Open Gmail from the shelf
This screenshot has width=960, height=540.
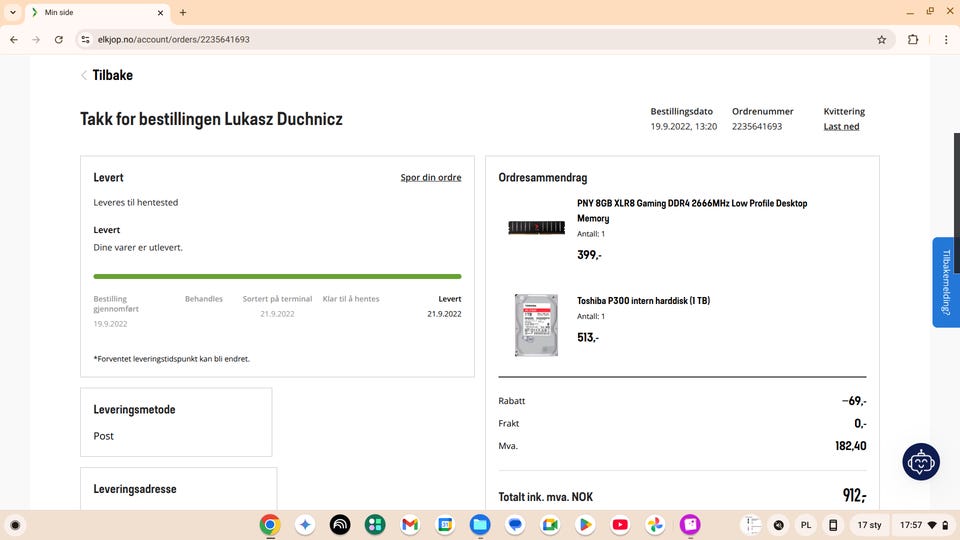tap(410, 525)
